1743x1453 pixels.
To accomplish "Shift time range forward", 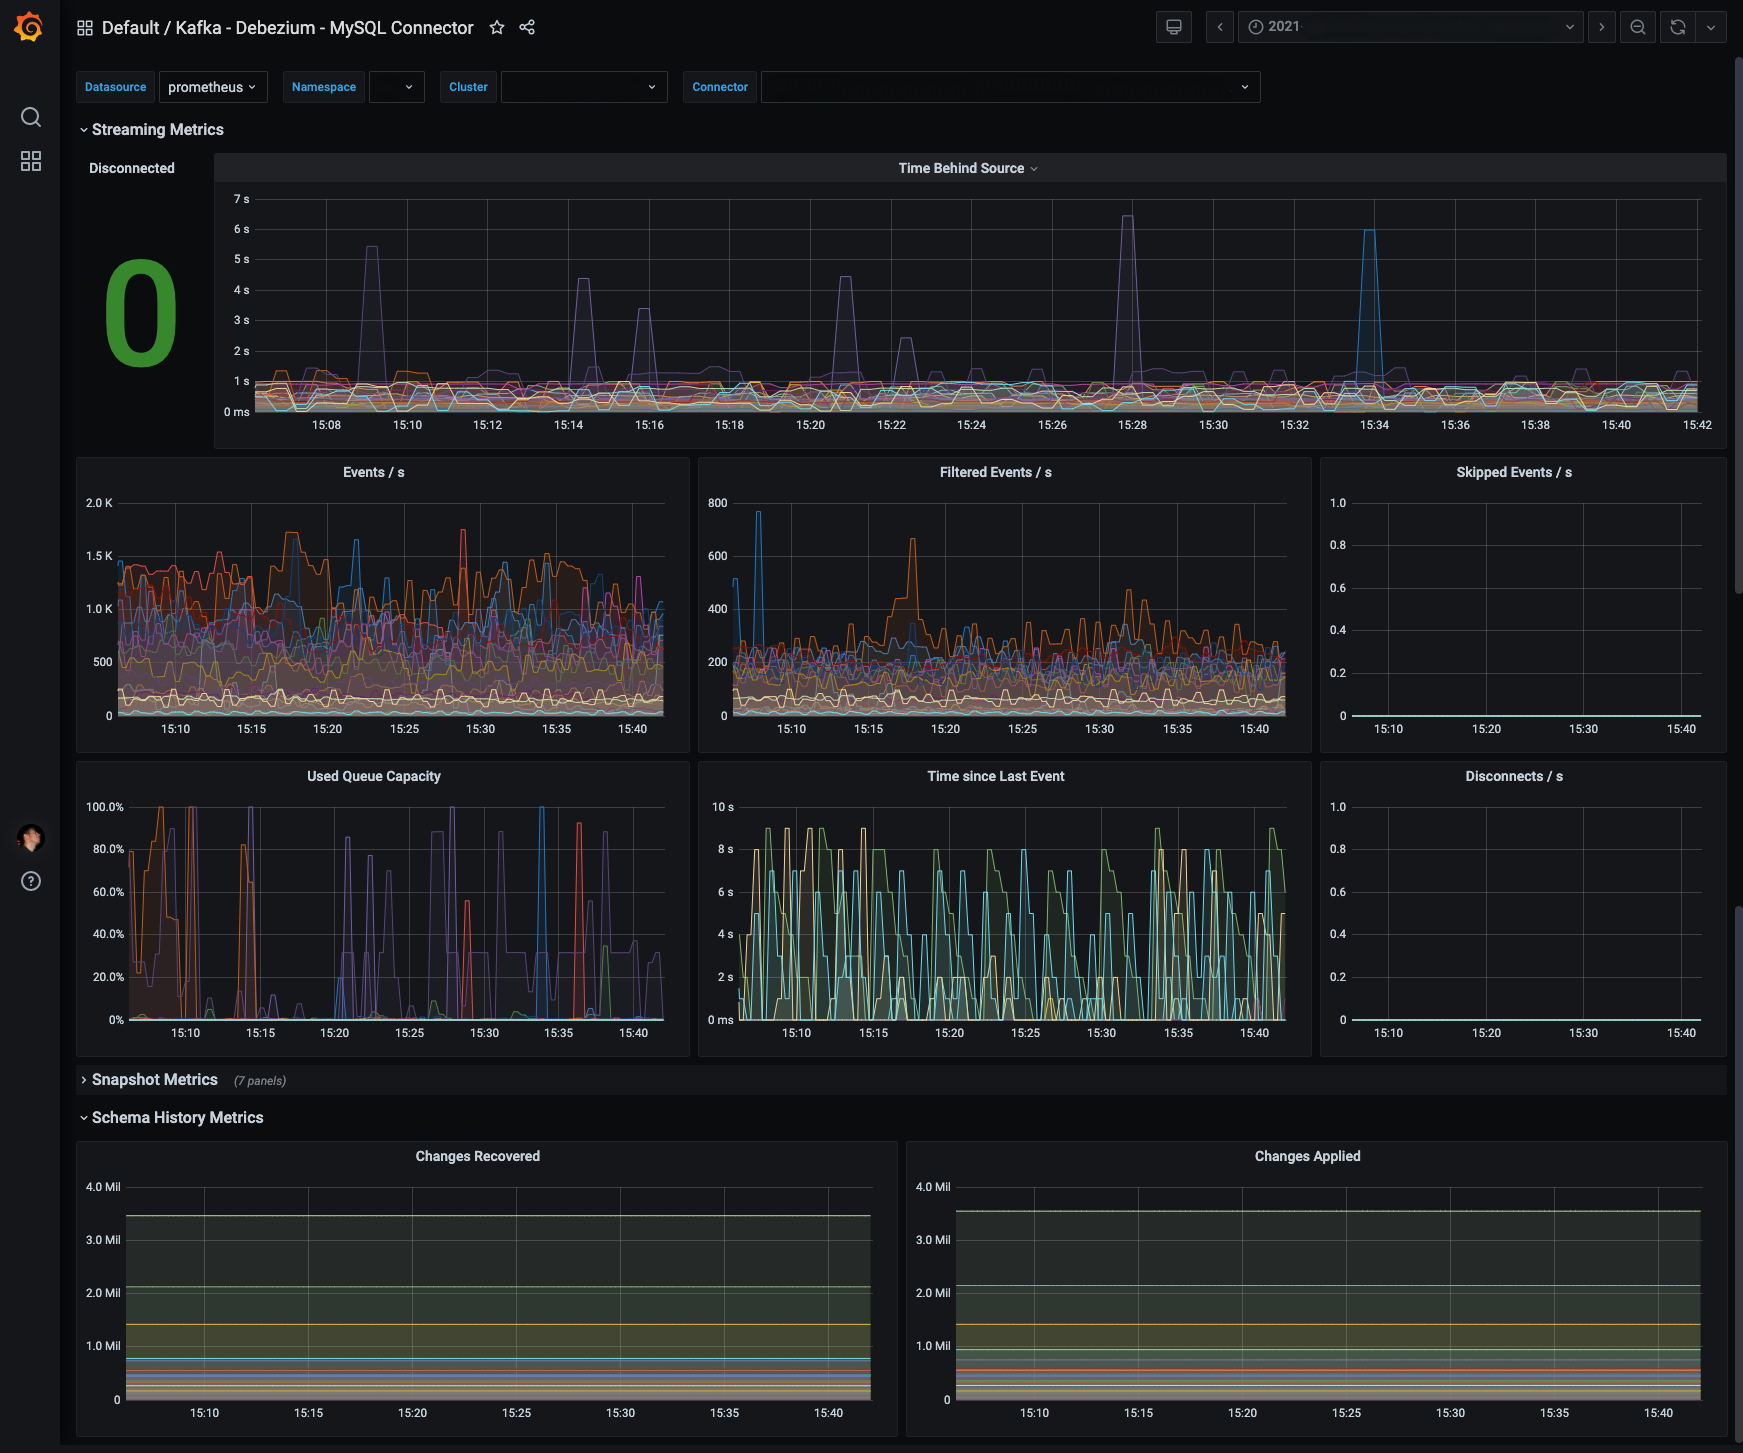I will pyautogui.click(x=1602, y=27).
